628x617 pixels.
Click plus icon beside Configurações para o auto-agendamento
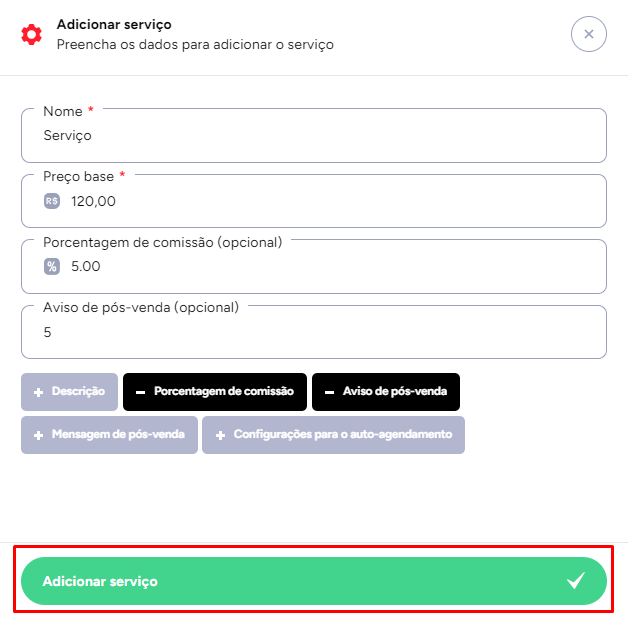[x=219, y=435]
